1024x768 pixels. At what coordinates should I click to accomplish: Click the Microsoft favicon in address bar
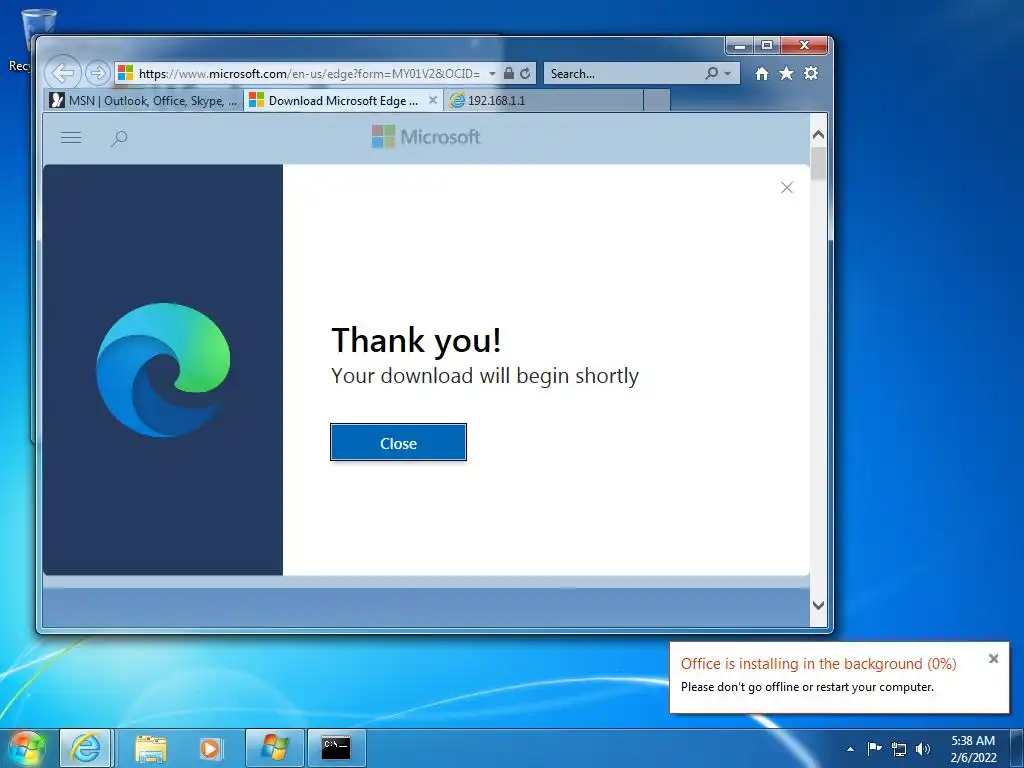click(x=125, y=73)
